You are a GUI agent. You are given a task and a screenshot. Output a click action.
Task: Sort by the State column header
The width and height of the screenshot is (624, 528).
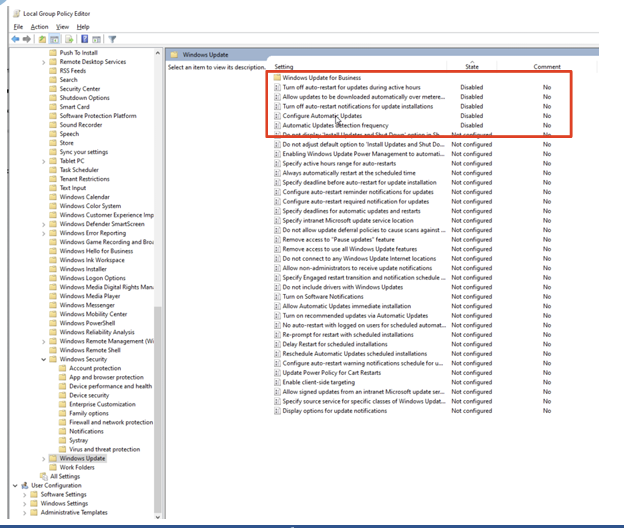click(472, 66)
